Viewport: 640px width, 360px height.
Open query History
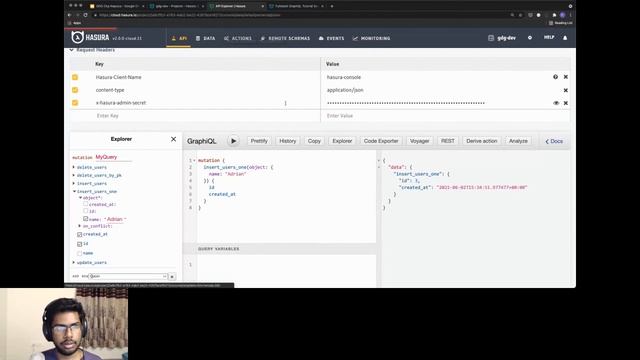coord(287,141)
